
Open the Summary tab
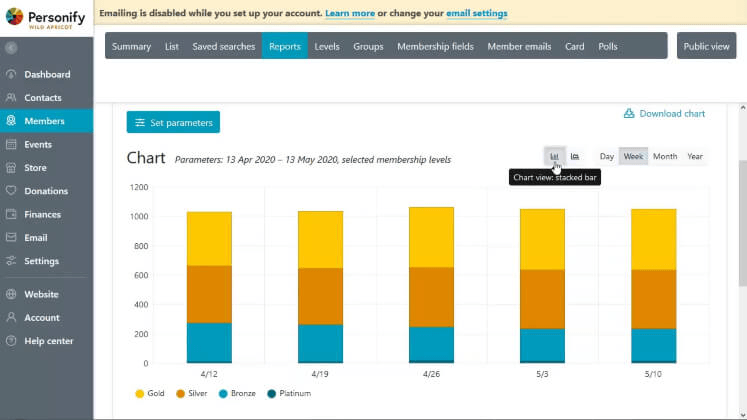(x=131, y=46)
